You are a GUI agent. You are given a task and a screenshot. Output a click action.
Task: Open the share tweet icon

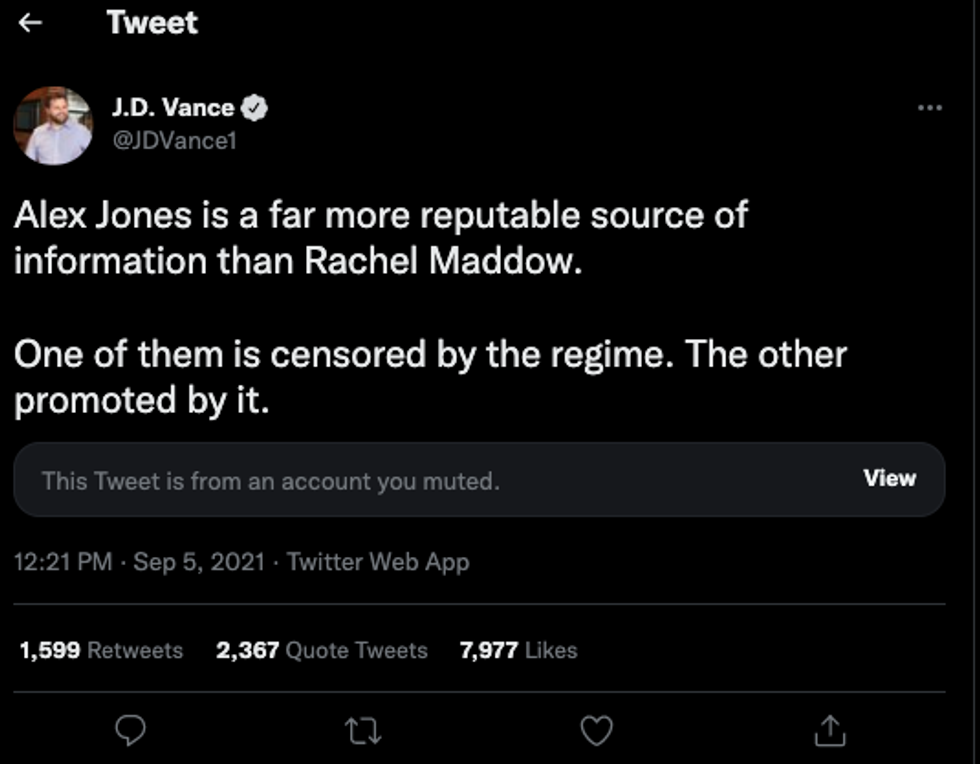tap(829, 731)
